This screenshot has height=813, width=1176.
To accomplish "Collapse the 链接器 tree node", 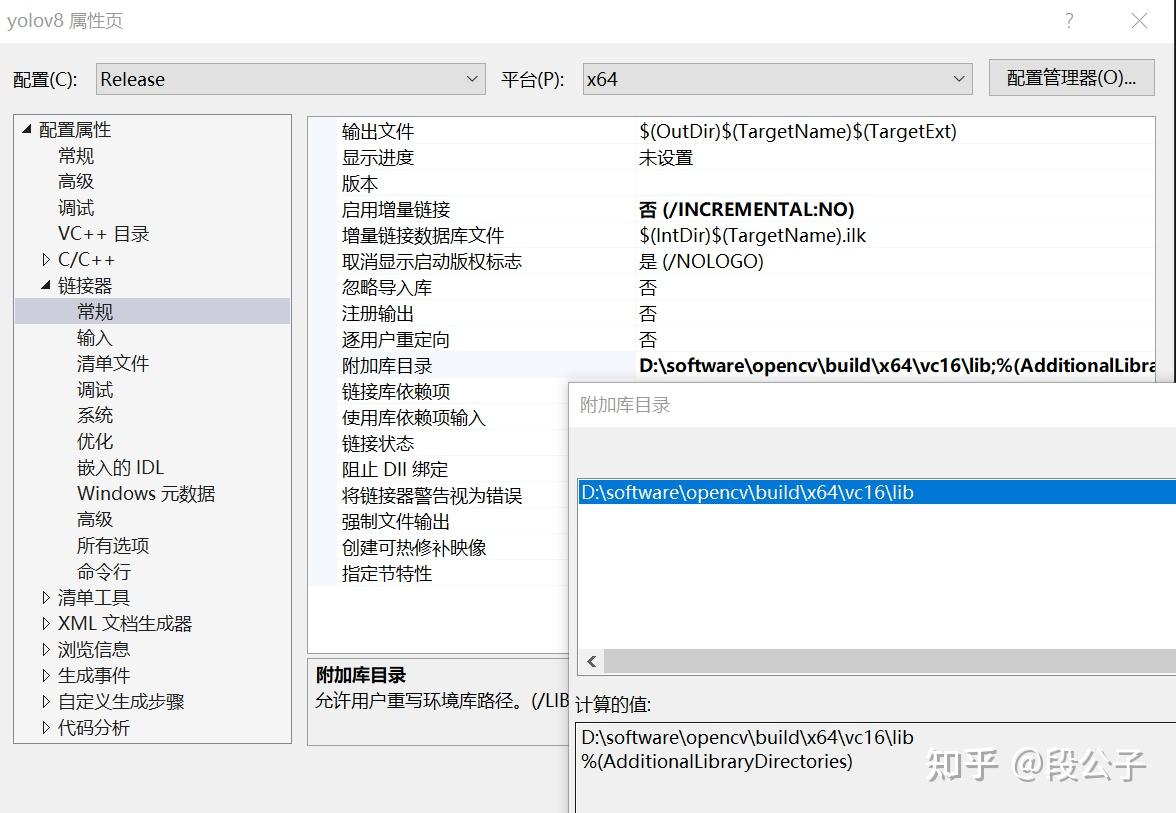I will click(x=44, y=285).
